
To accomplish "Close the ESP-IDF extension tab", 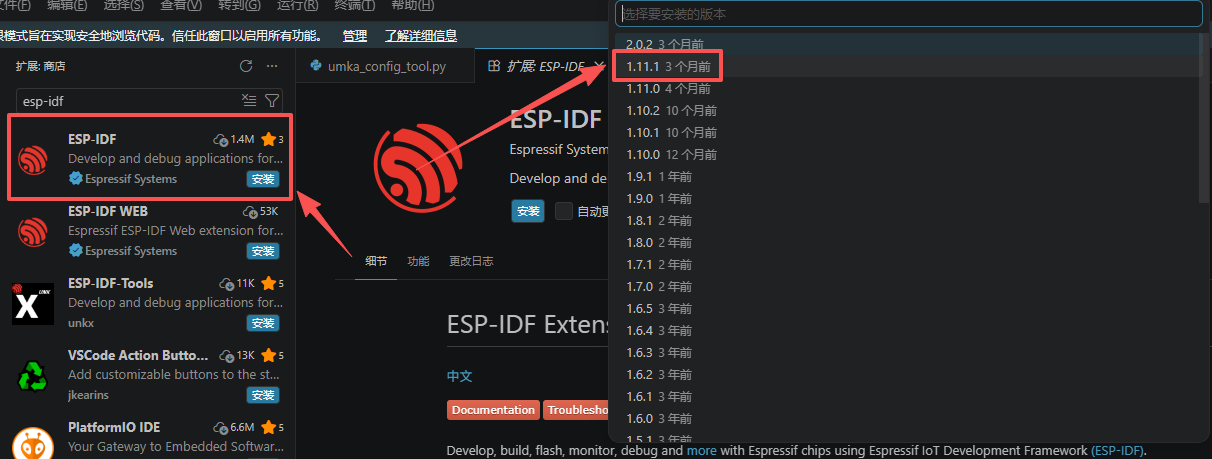I will [599, 66].
